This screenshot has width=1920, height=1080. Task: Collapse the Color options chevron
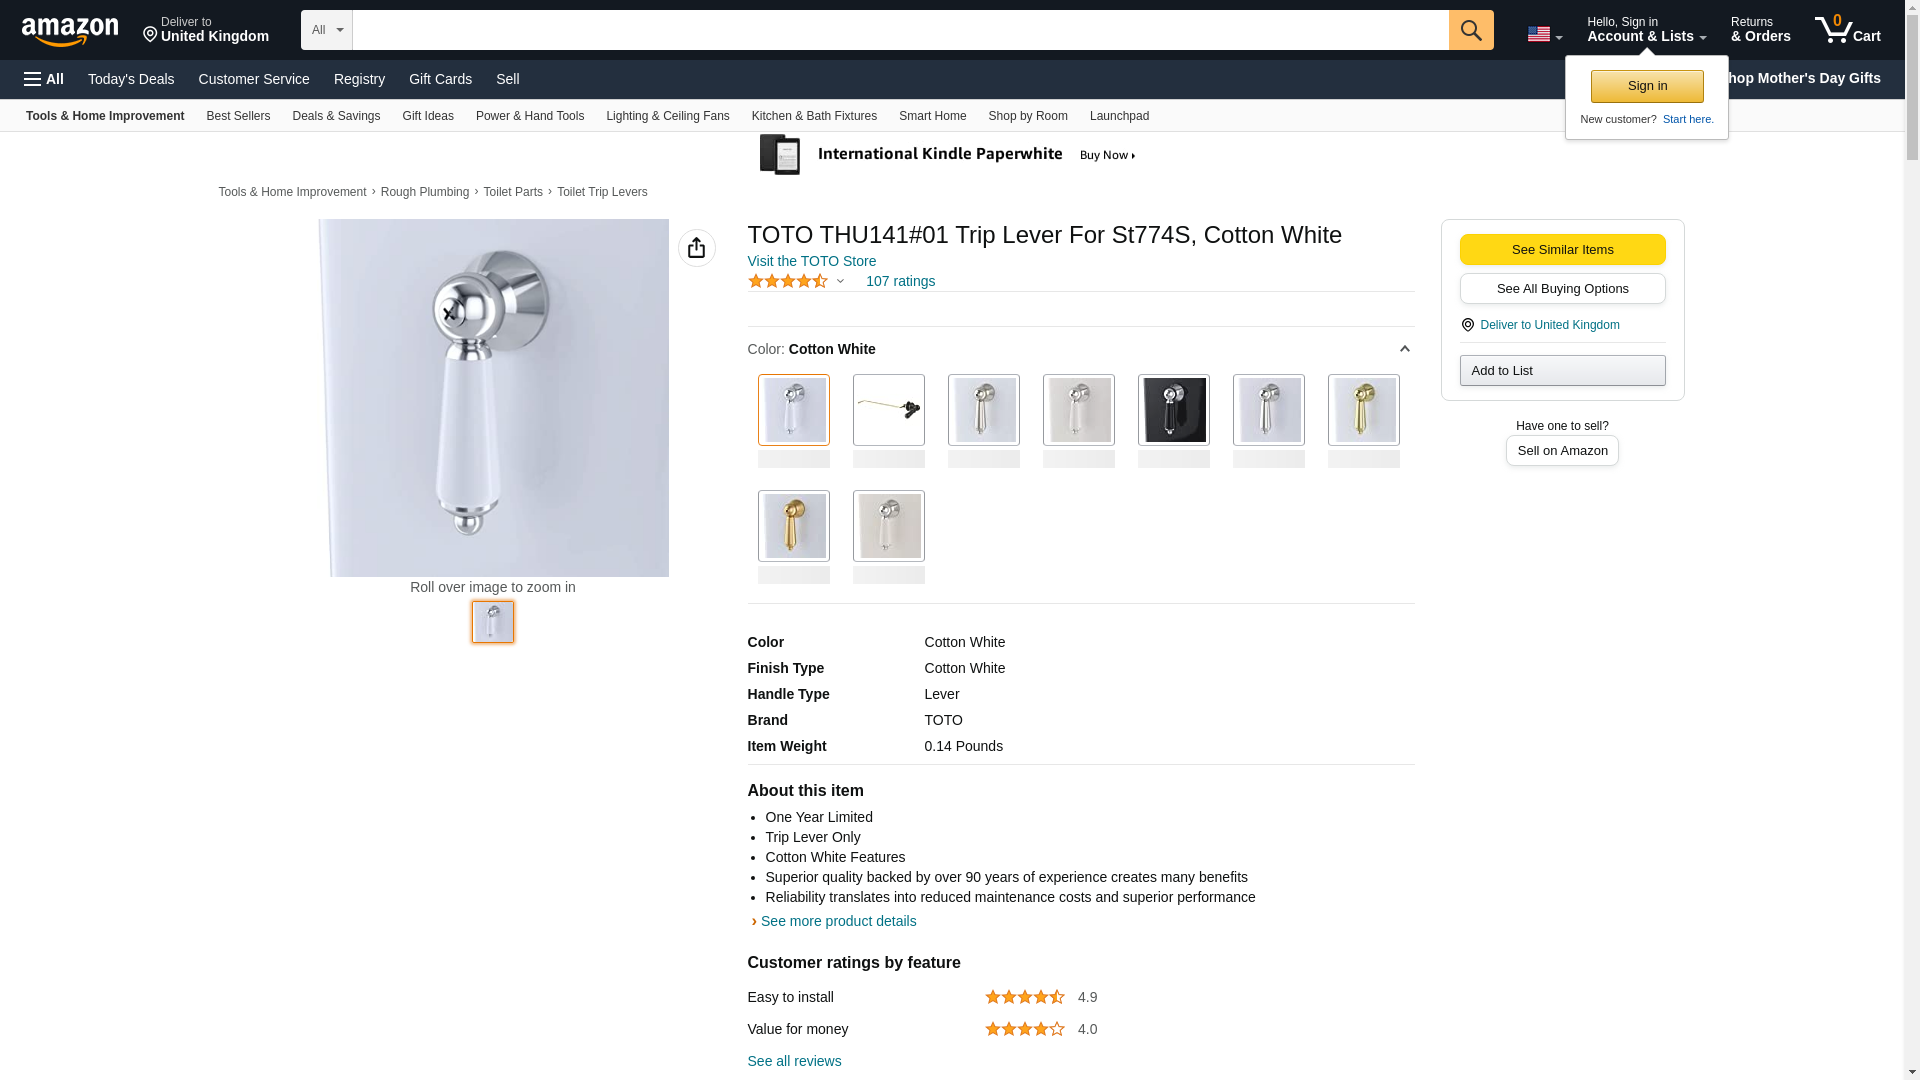[x=1404, y=349]
